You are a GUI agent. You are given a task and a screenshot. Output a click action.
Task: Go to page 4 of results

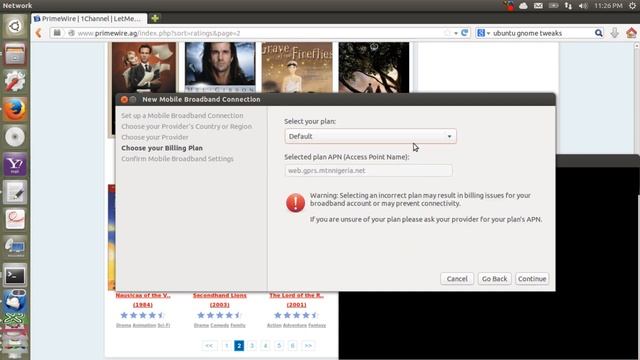tap(265, 346)
